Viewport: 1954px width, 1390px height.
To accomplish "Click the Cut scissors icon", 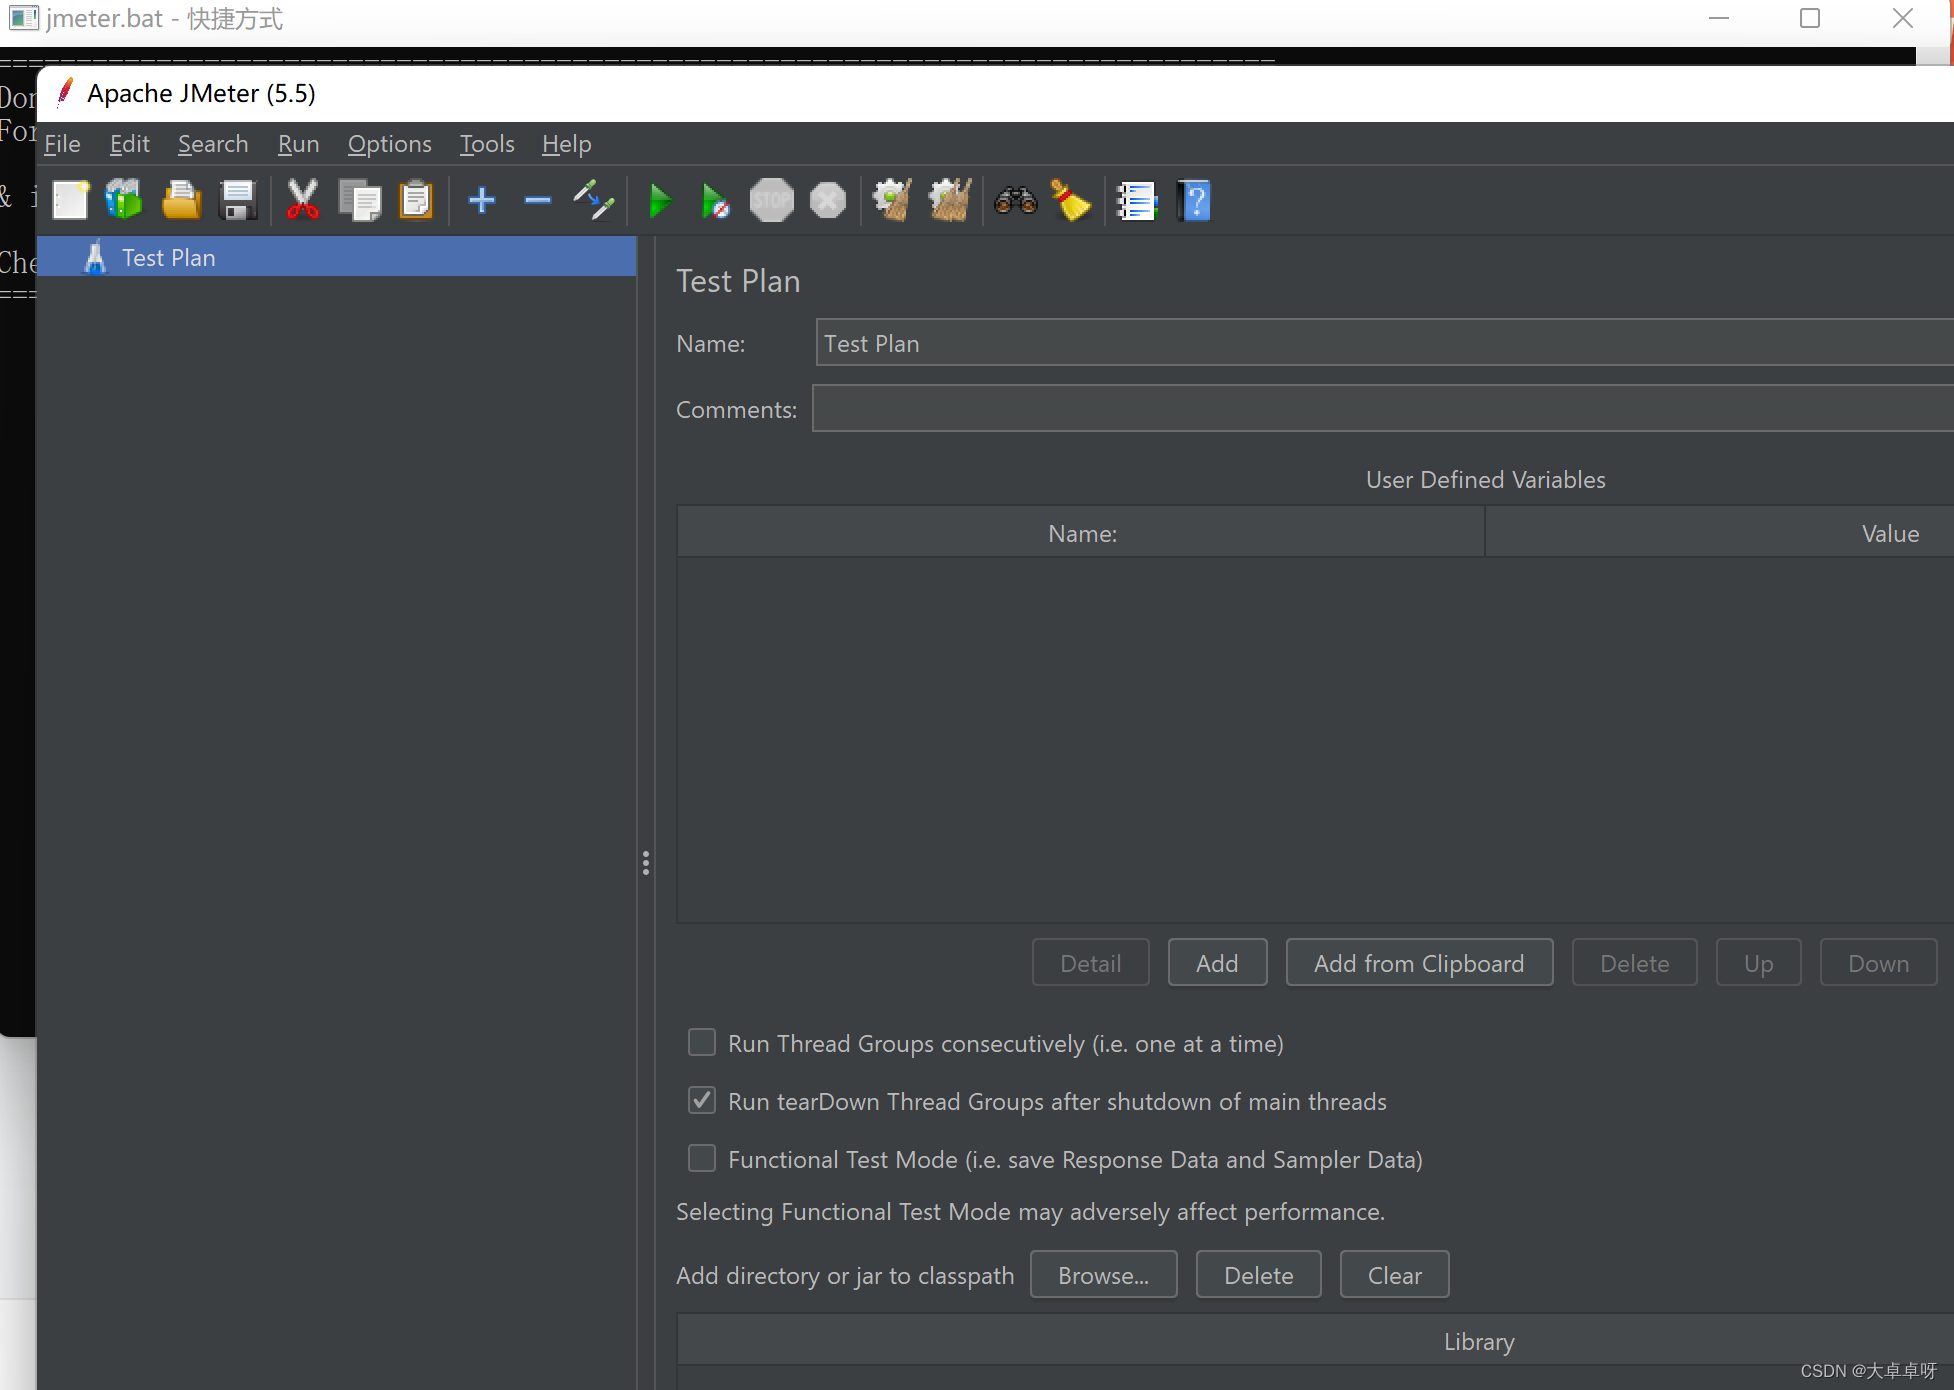I will (x=302, y=201).
